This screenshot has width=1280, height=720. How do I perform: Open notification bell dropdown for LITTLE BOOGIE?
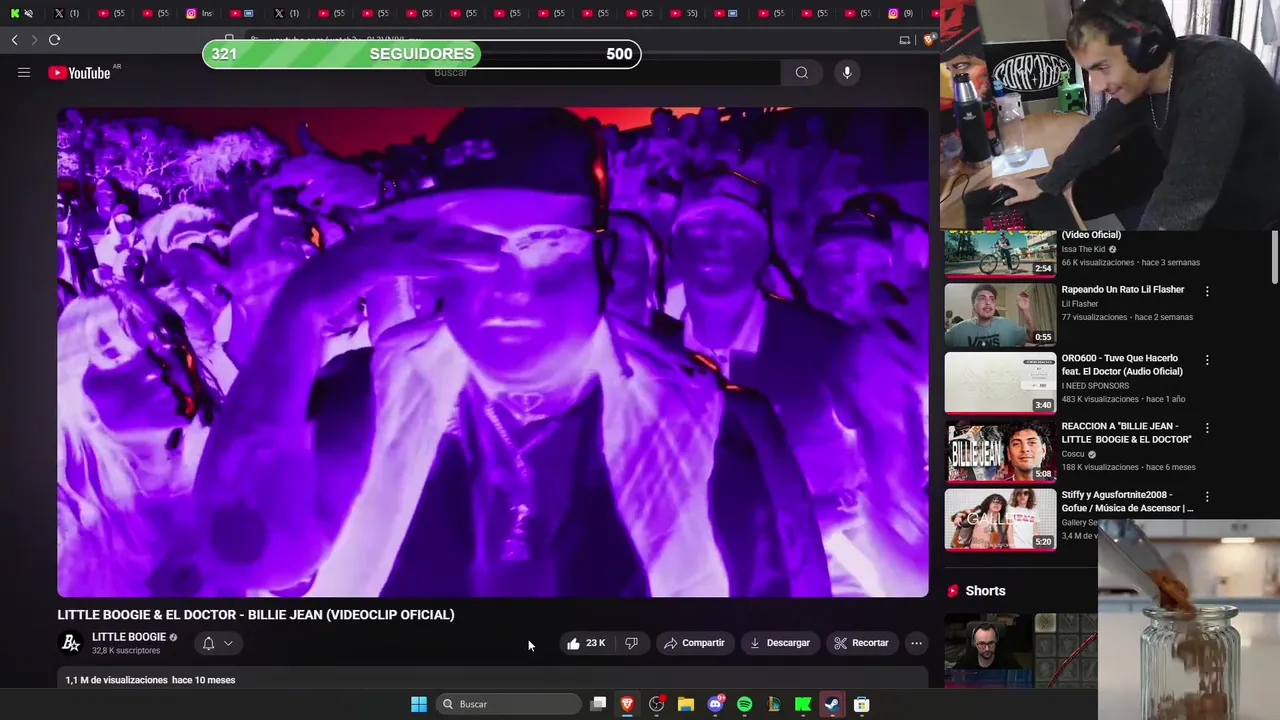tap(217, 643)
